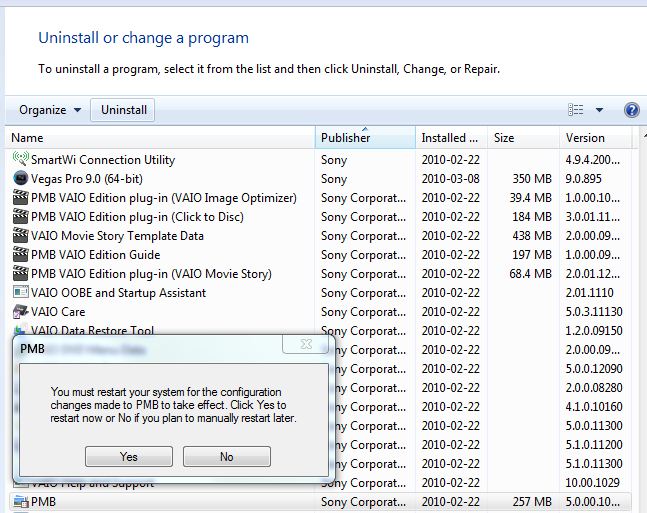The width and height of the screenshot is (647, 513).
Task: Click the VAIO OOBE and Startup Assistant icon
Action: (20, 292)
